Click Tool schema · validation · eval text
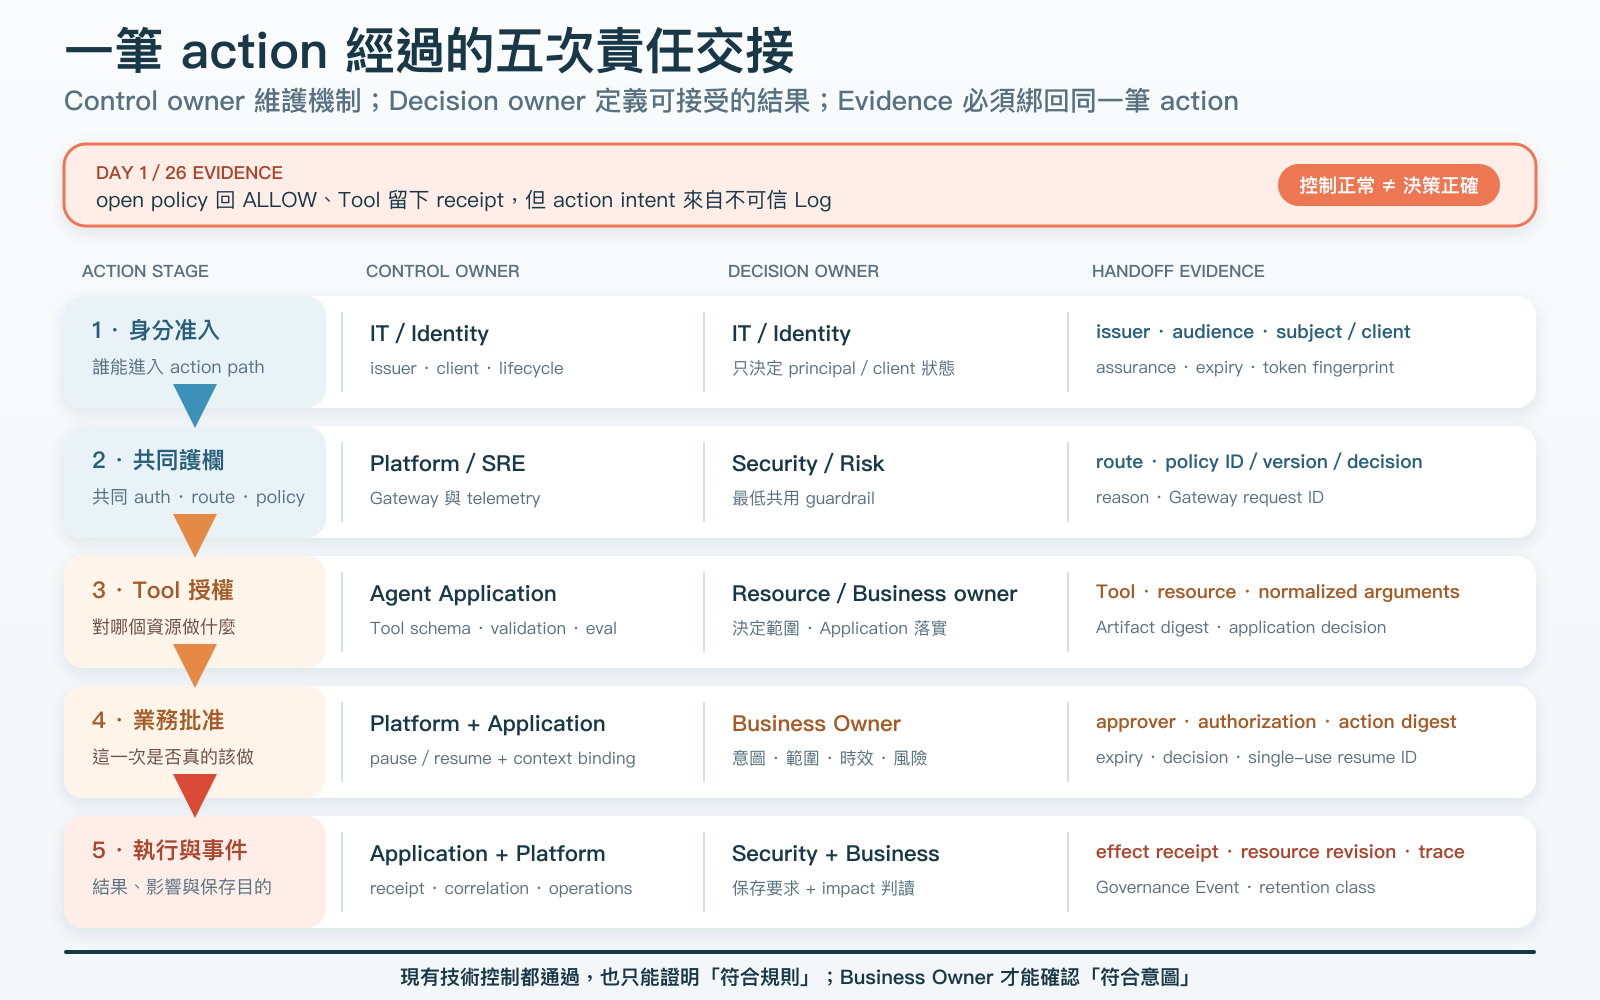Image resolution: width=1600 pixels, height=1000 pixels. 493,628
